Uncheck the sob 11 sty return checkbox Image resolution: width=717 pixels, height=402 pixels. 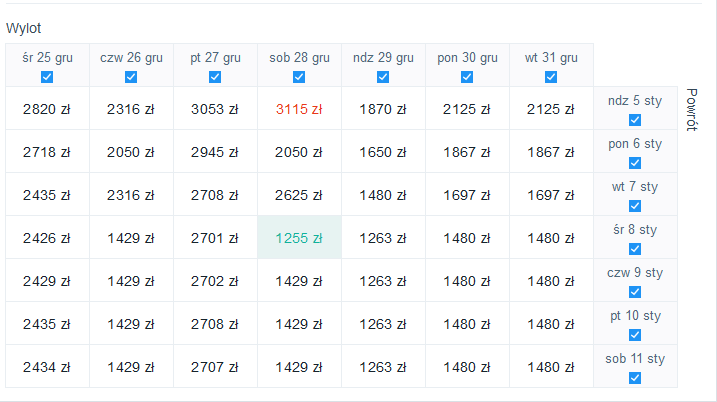[x=635, y=378]
